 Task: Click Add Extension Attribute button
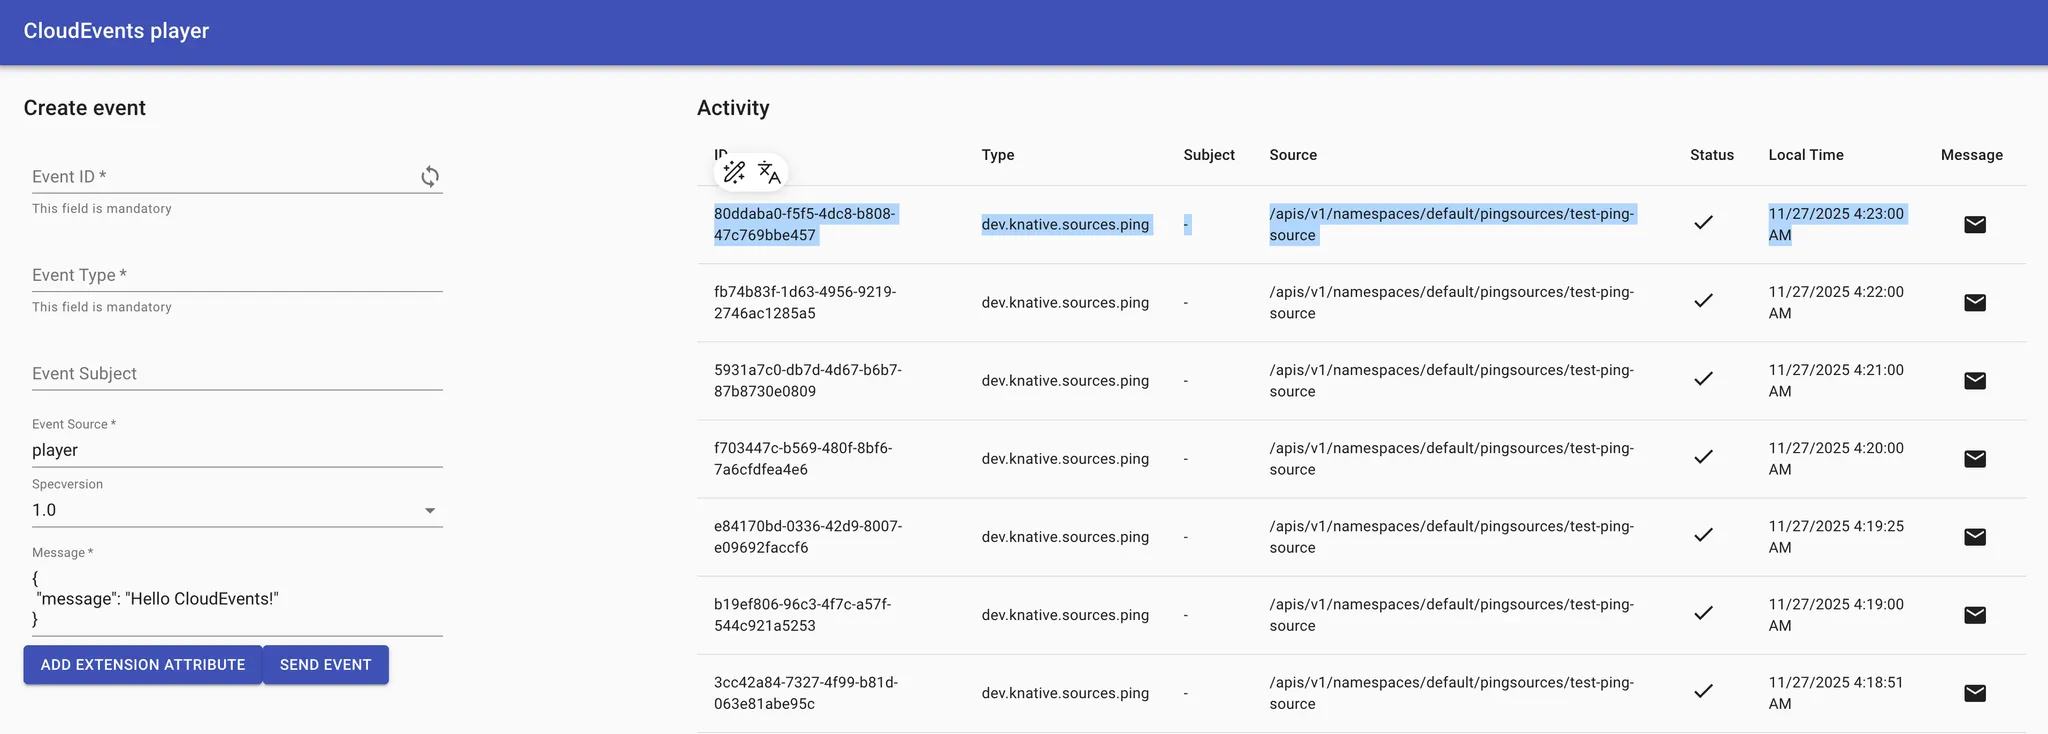coord(143,665)
